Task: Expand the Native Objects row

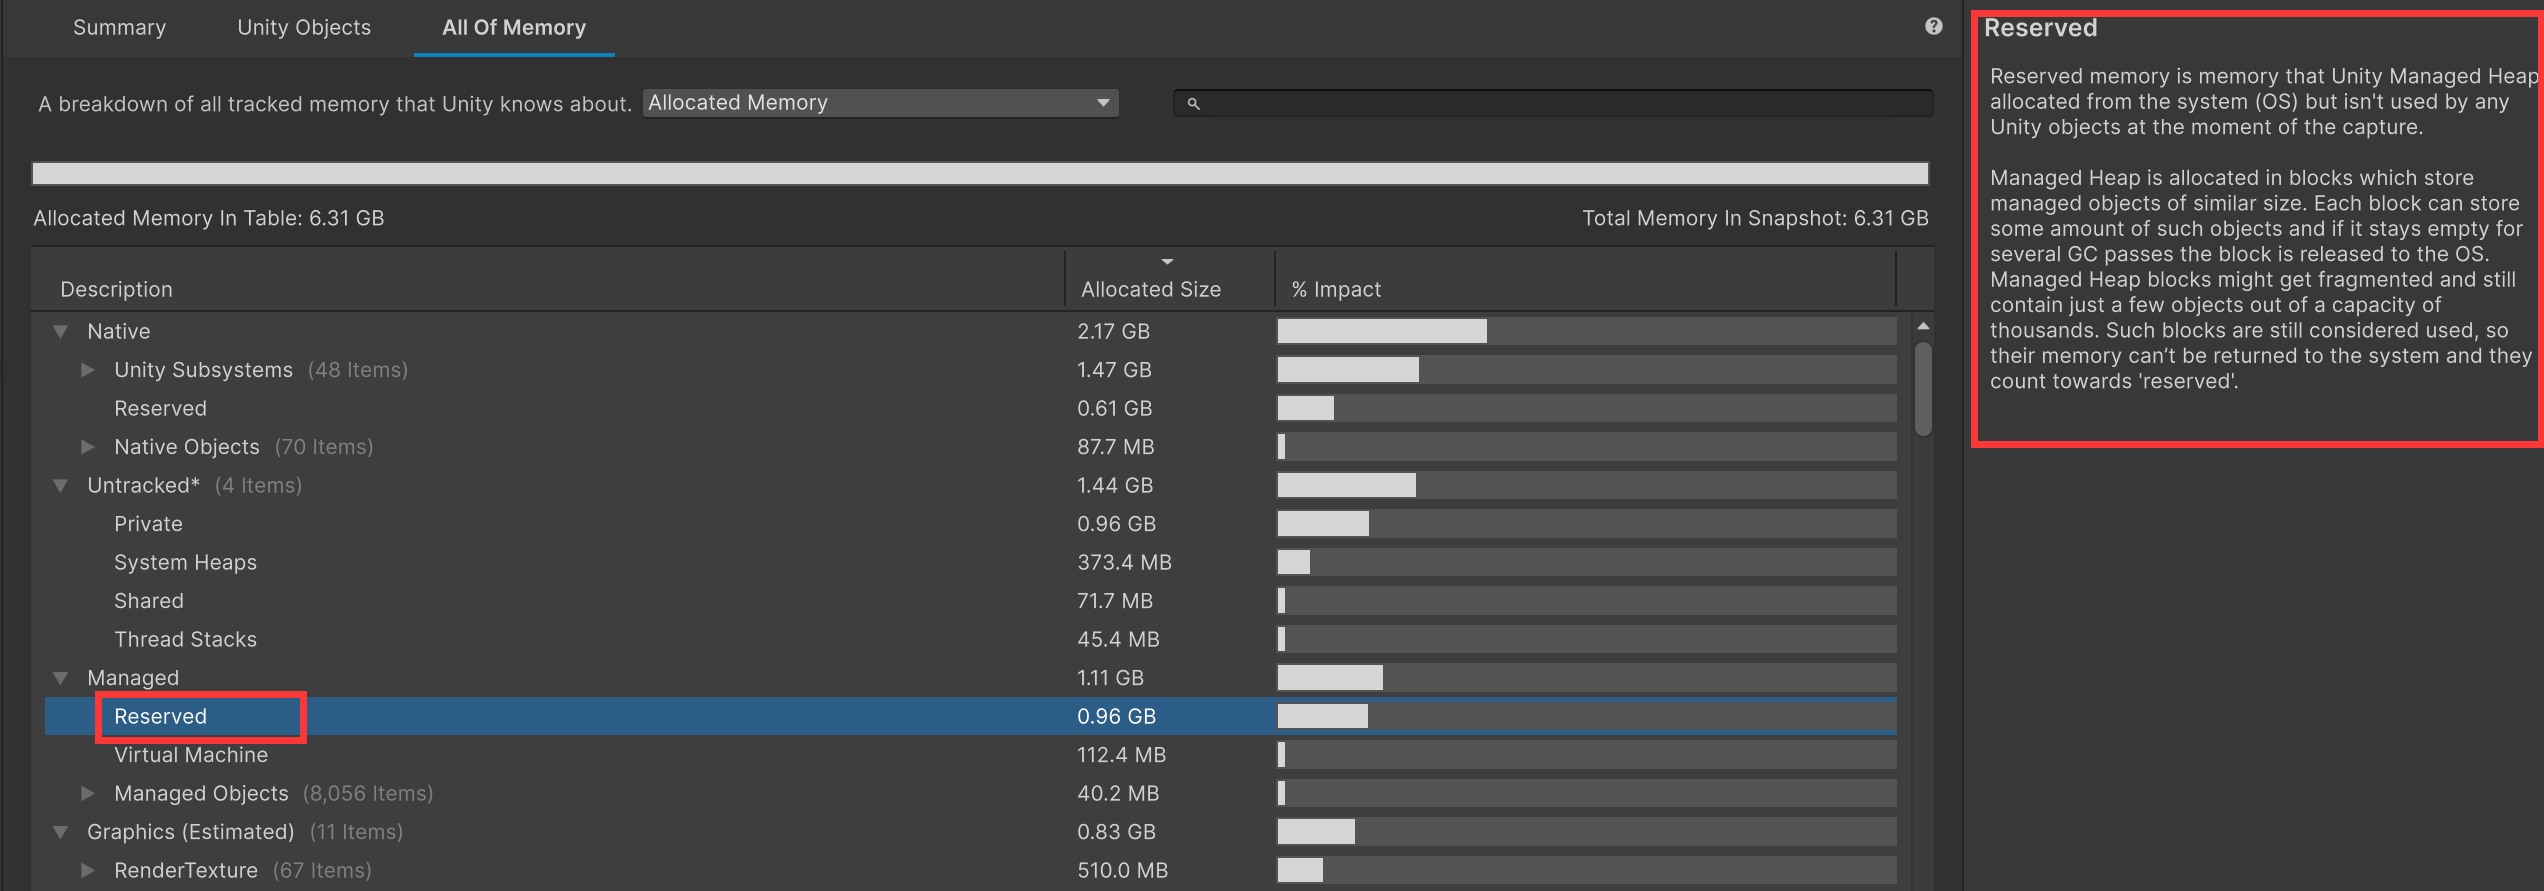Action: [88, 447]
